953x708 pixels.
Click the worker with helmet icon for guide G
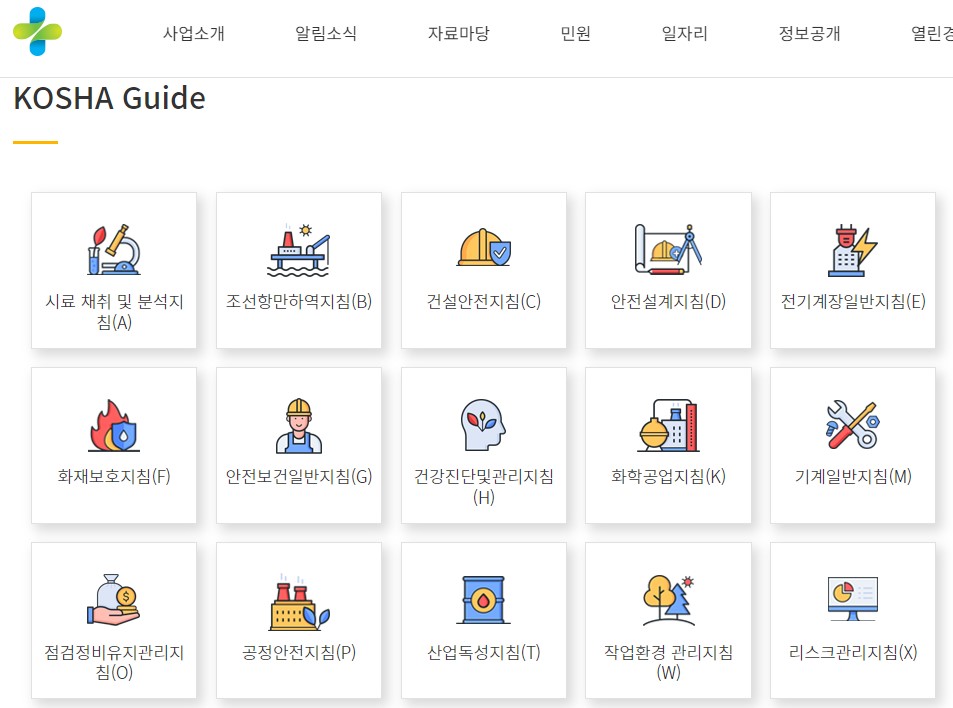(x=299, y=425)
